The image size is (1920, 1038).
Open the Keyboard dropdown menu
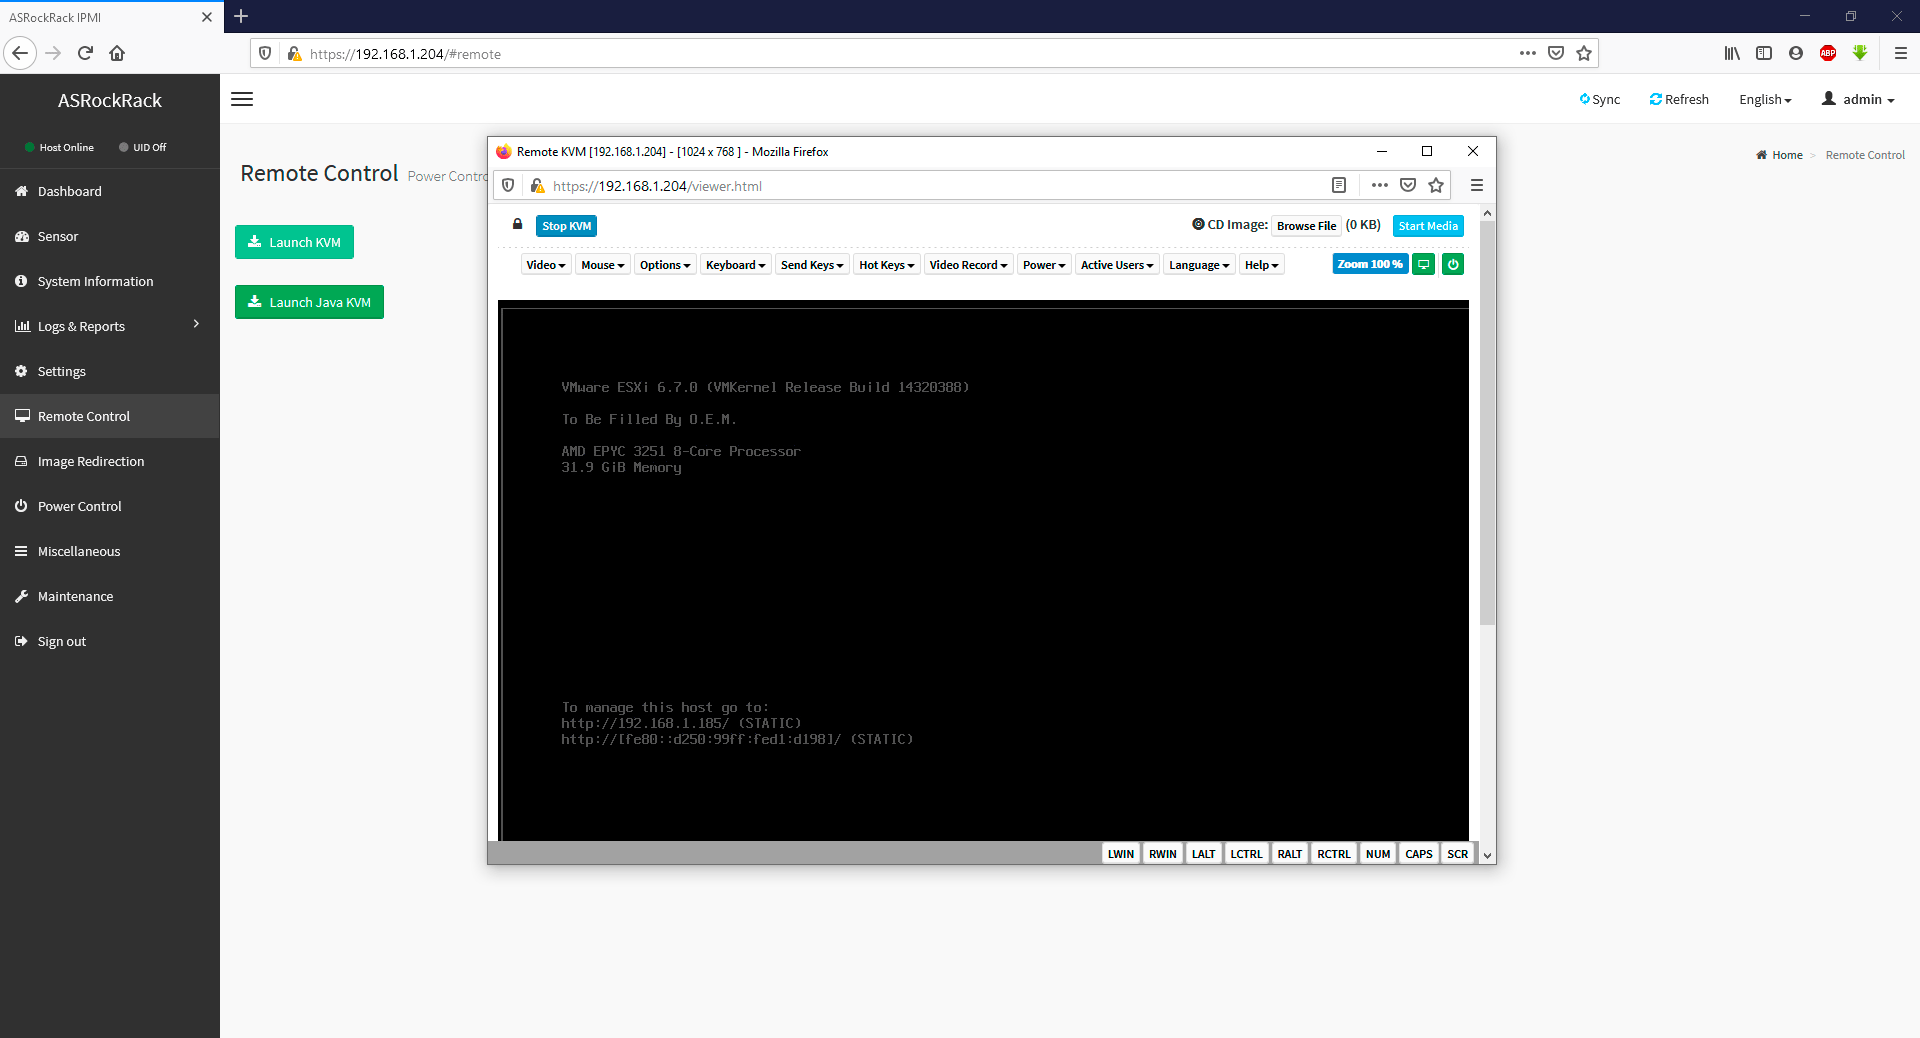click(x=736, y=265)
